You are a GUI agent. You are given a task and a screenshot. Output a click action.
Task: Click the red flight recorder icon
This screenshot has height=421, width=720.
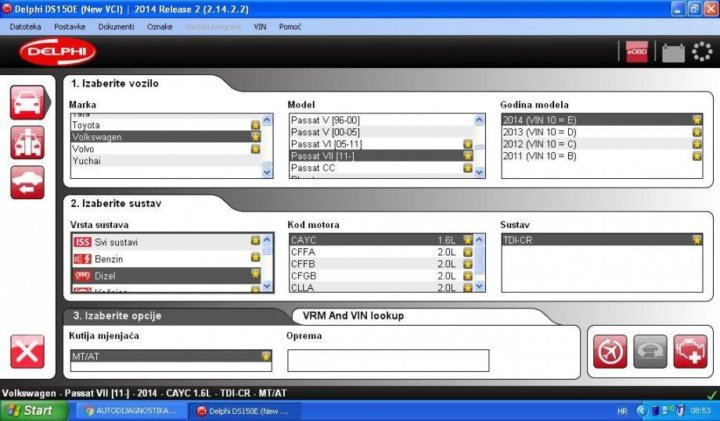[x=609, y=351]
